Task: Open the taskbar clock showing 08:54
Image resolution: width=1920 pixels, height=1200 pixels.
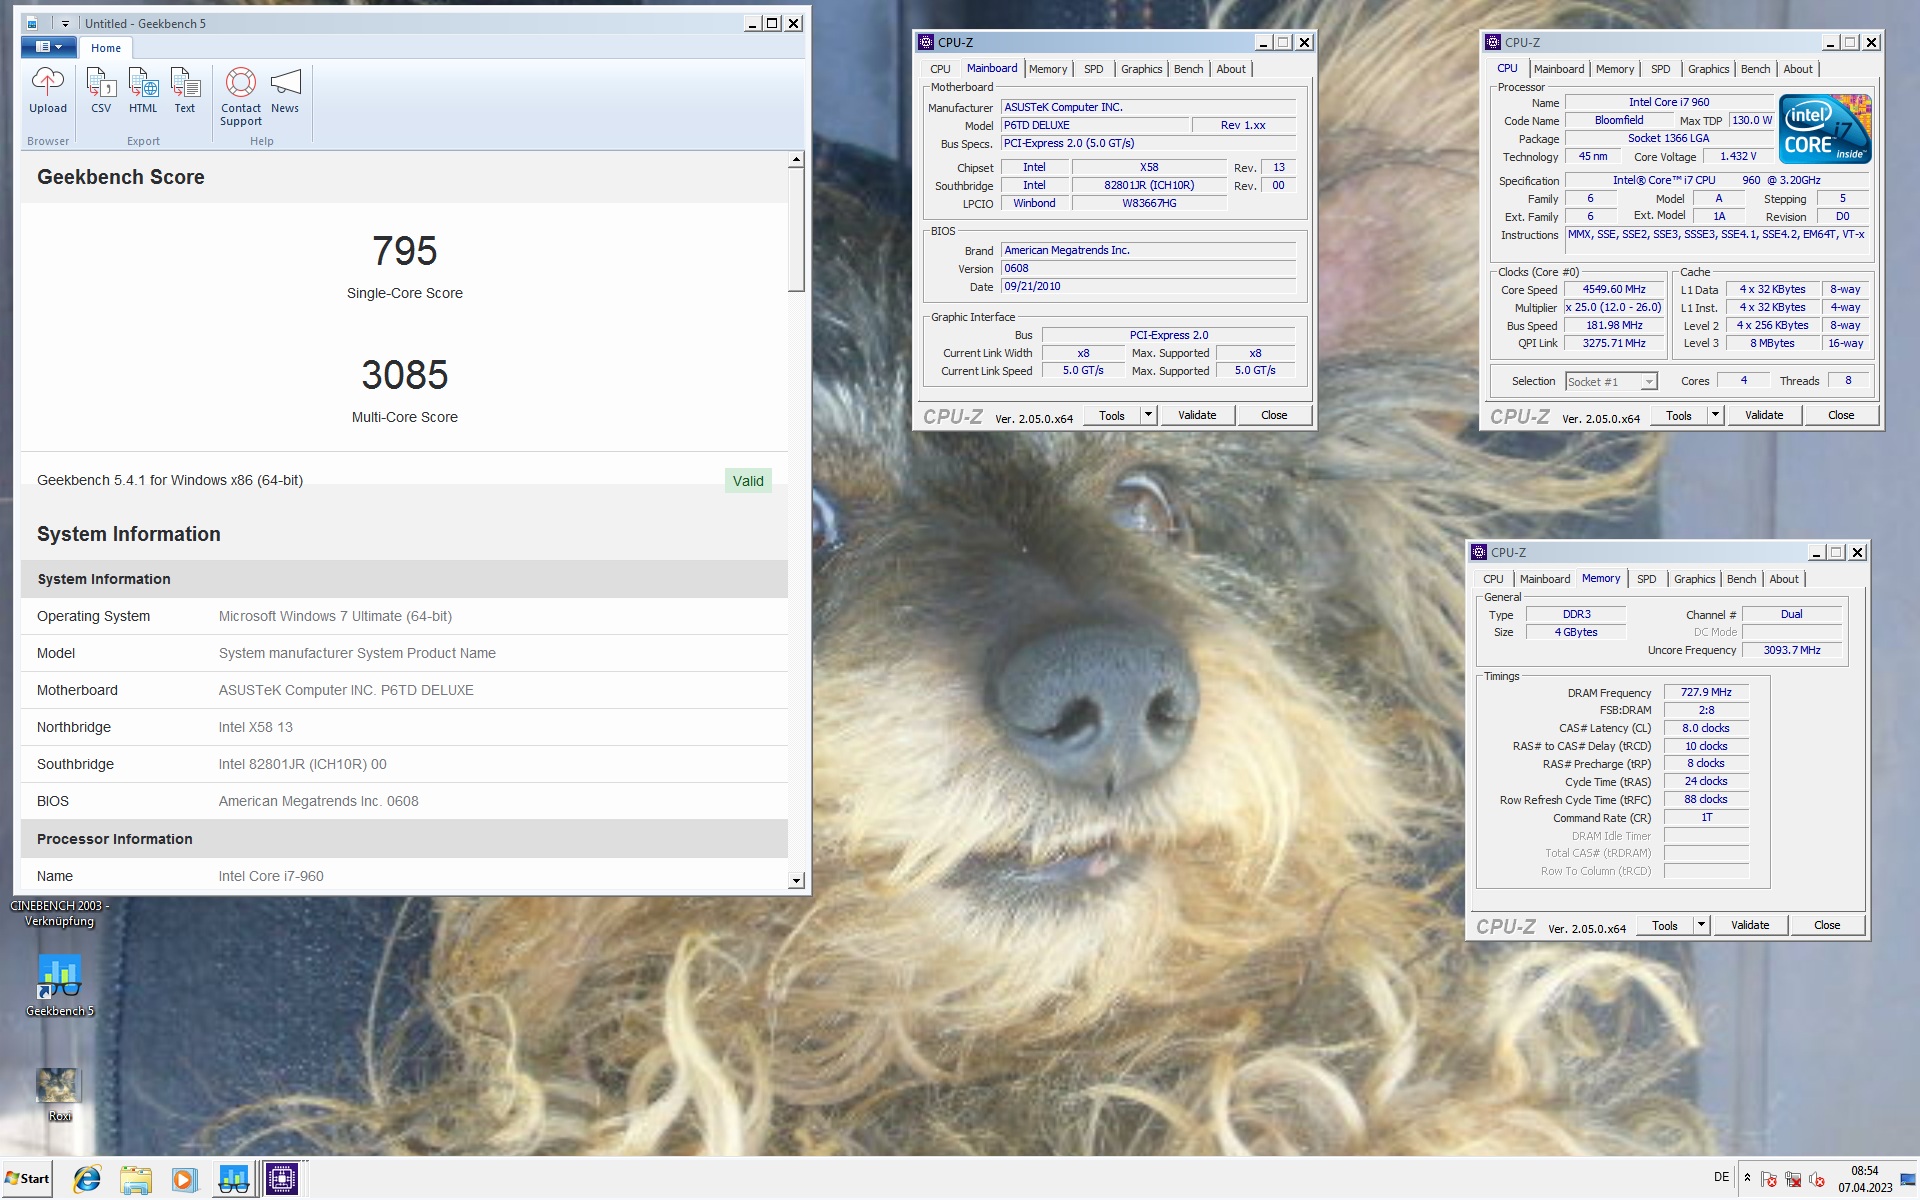Action: tap(1864, 1179)
